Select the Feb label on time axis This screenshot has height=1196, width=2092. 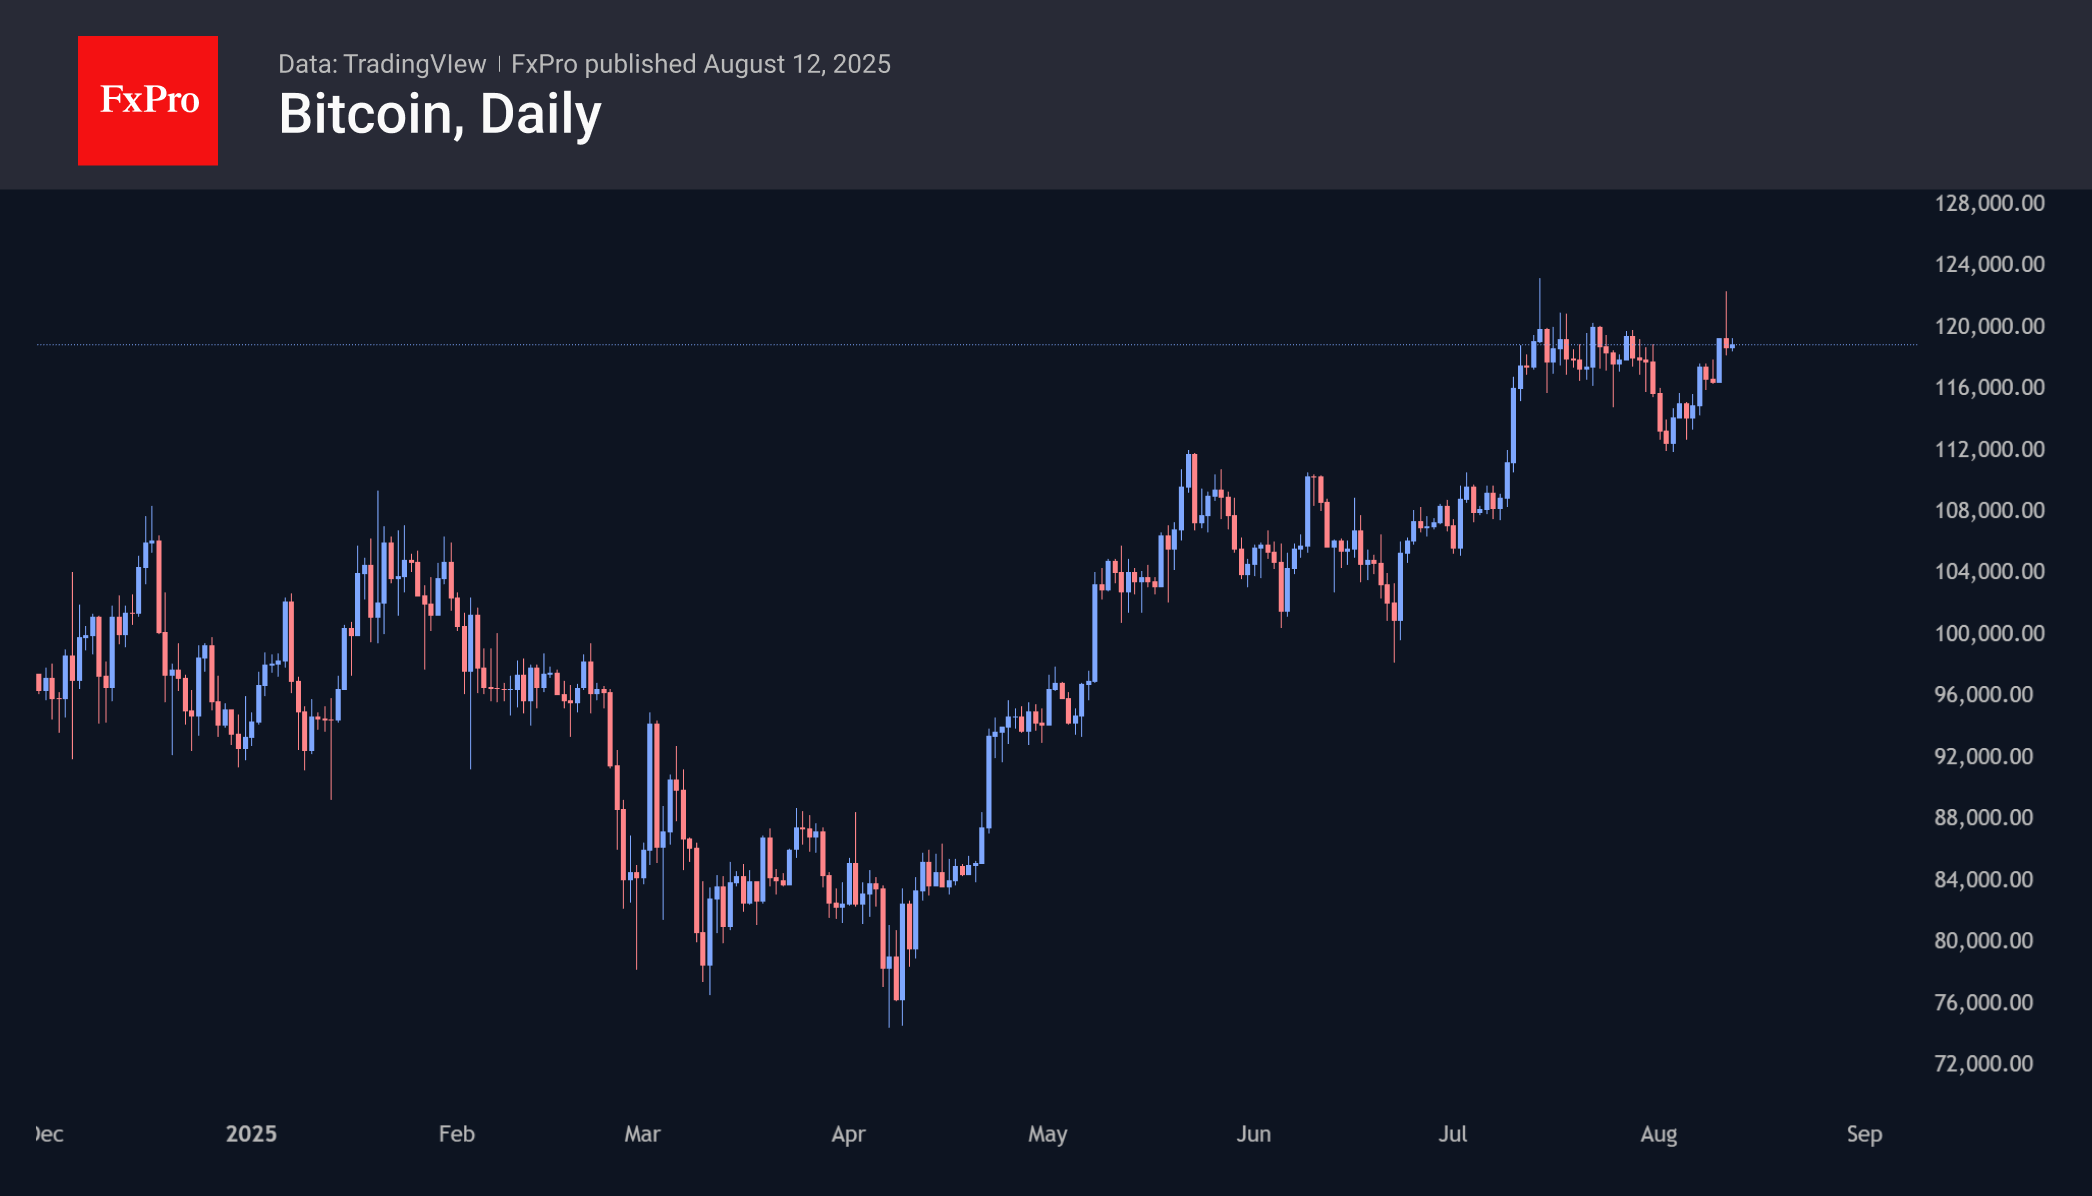click(457, 1133)
